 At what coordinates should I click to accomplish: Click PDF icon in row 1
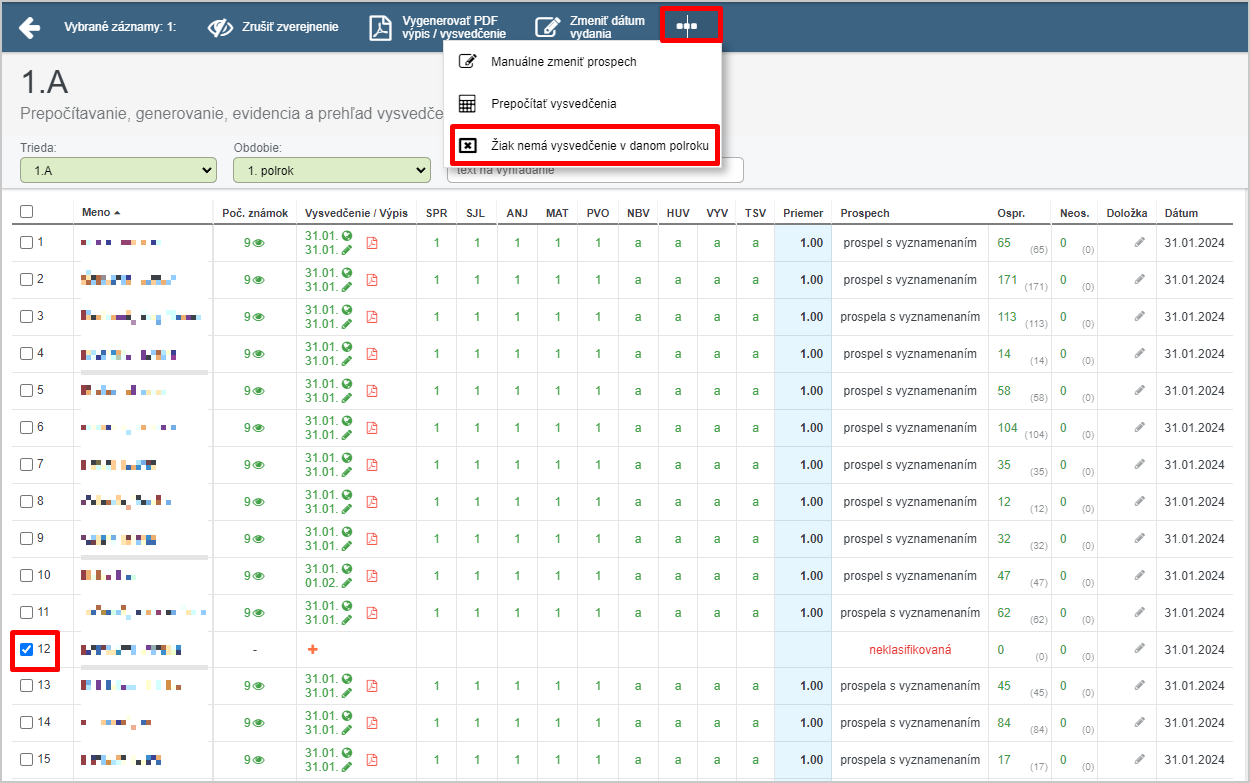372,243
